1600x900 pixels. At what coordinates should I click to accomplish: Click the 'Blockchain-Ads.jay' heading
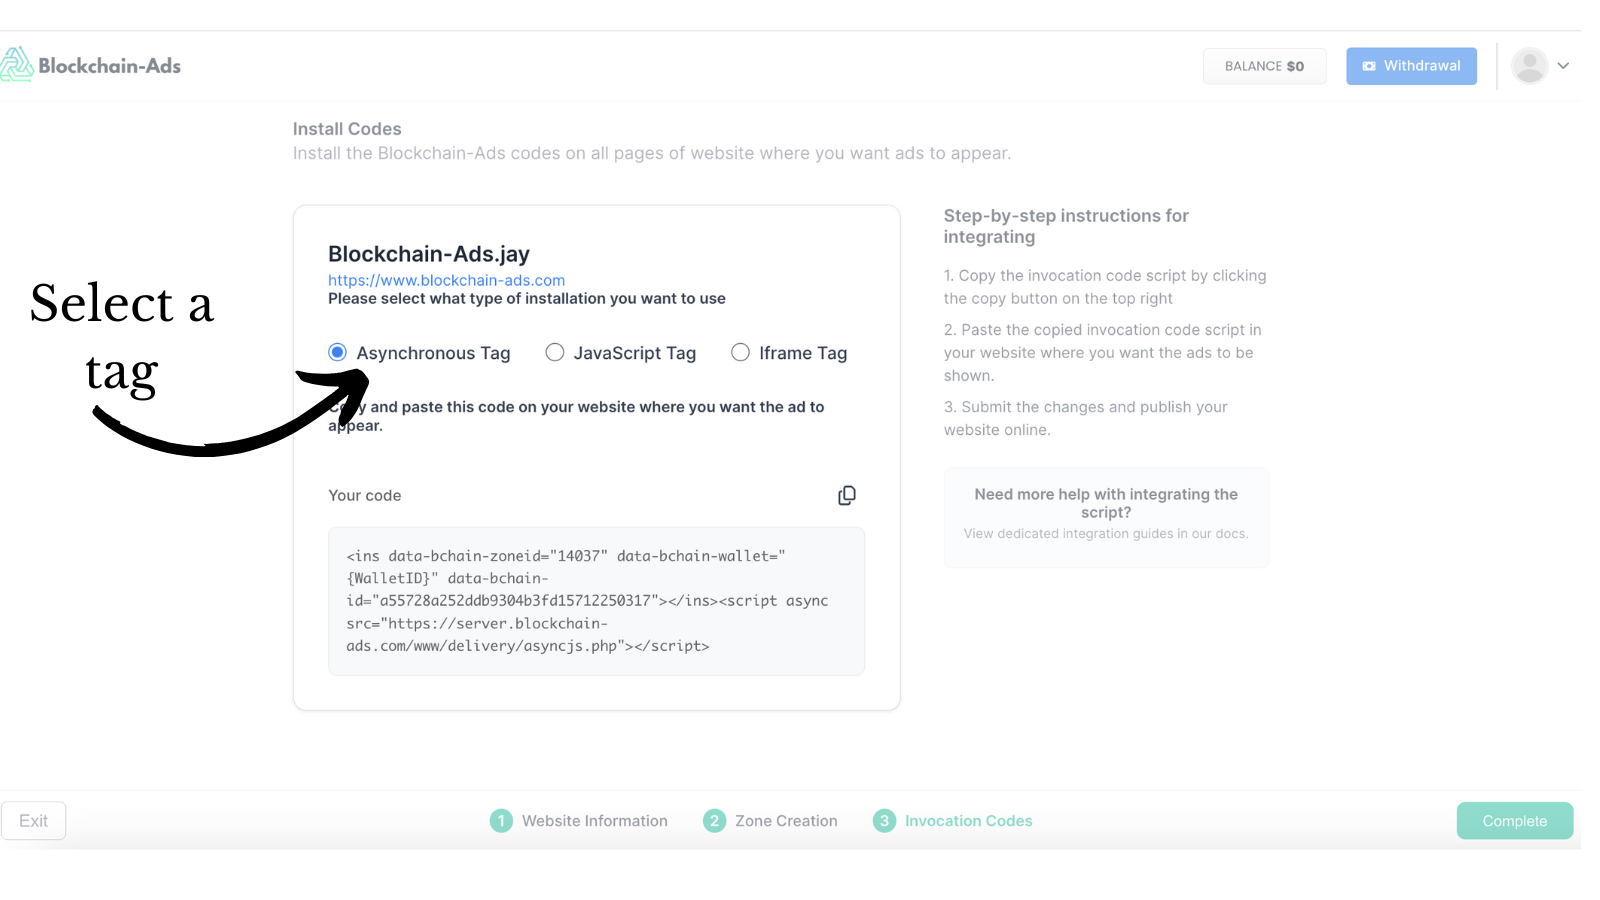click(429, 254)
